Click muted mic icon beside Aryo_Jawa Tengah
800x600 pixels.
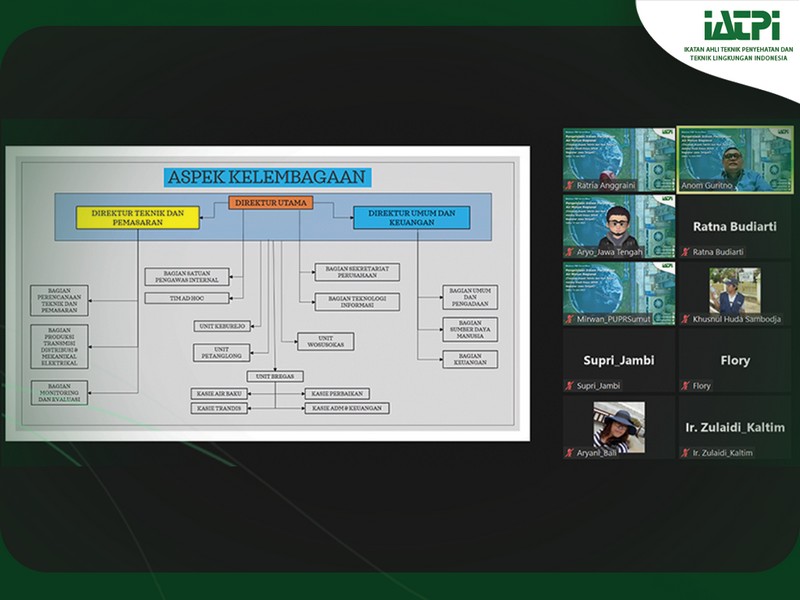[x=569, y=252]
